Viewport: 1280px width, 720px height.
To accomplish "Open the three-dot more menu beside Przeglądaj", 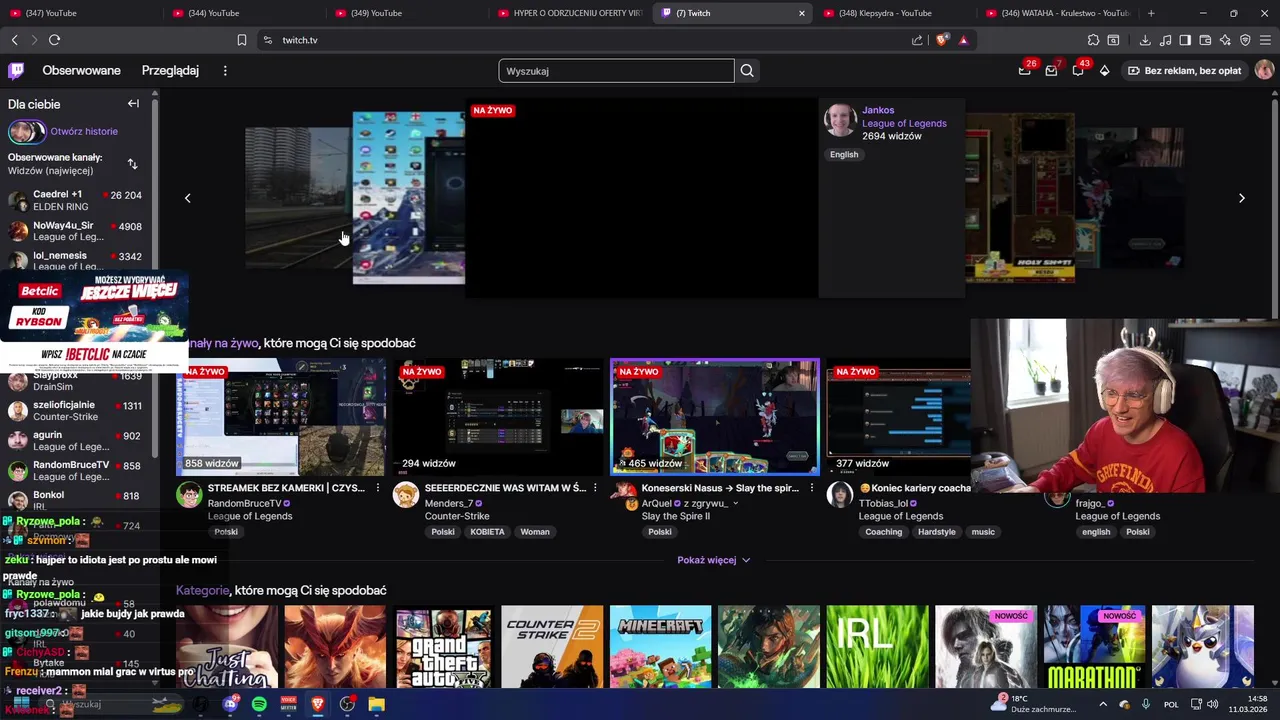I will (x=225, y=71).
